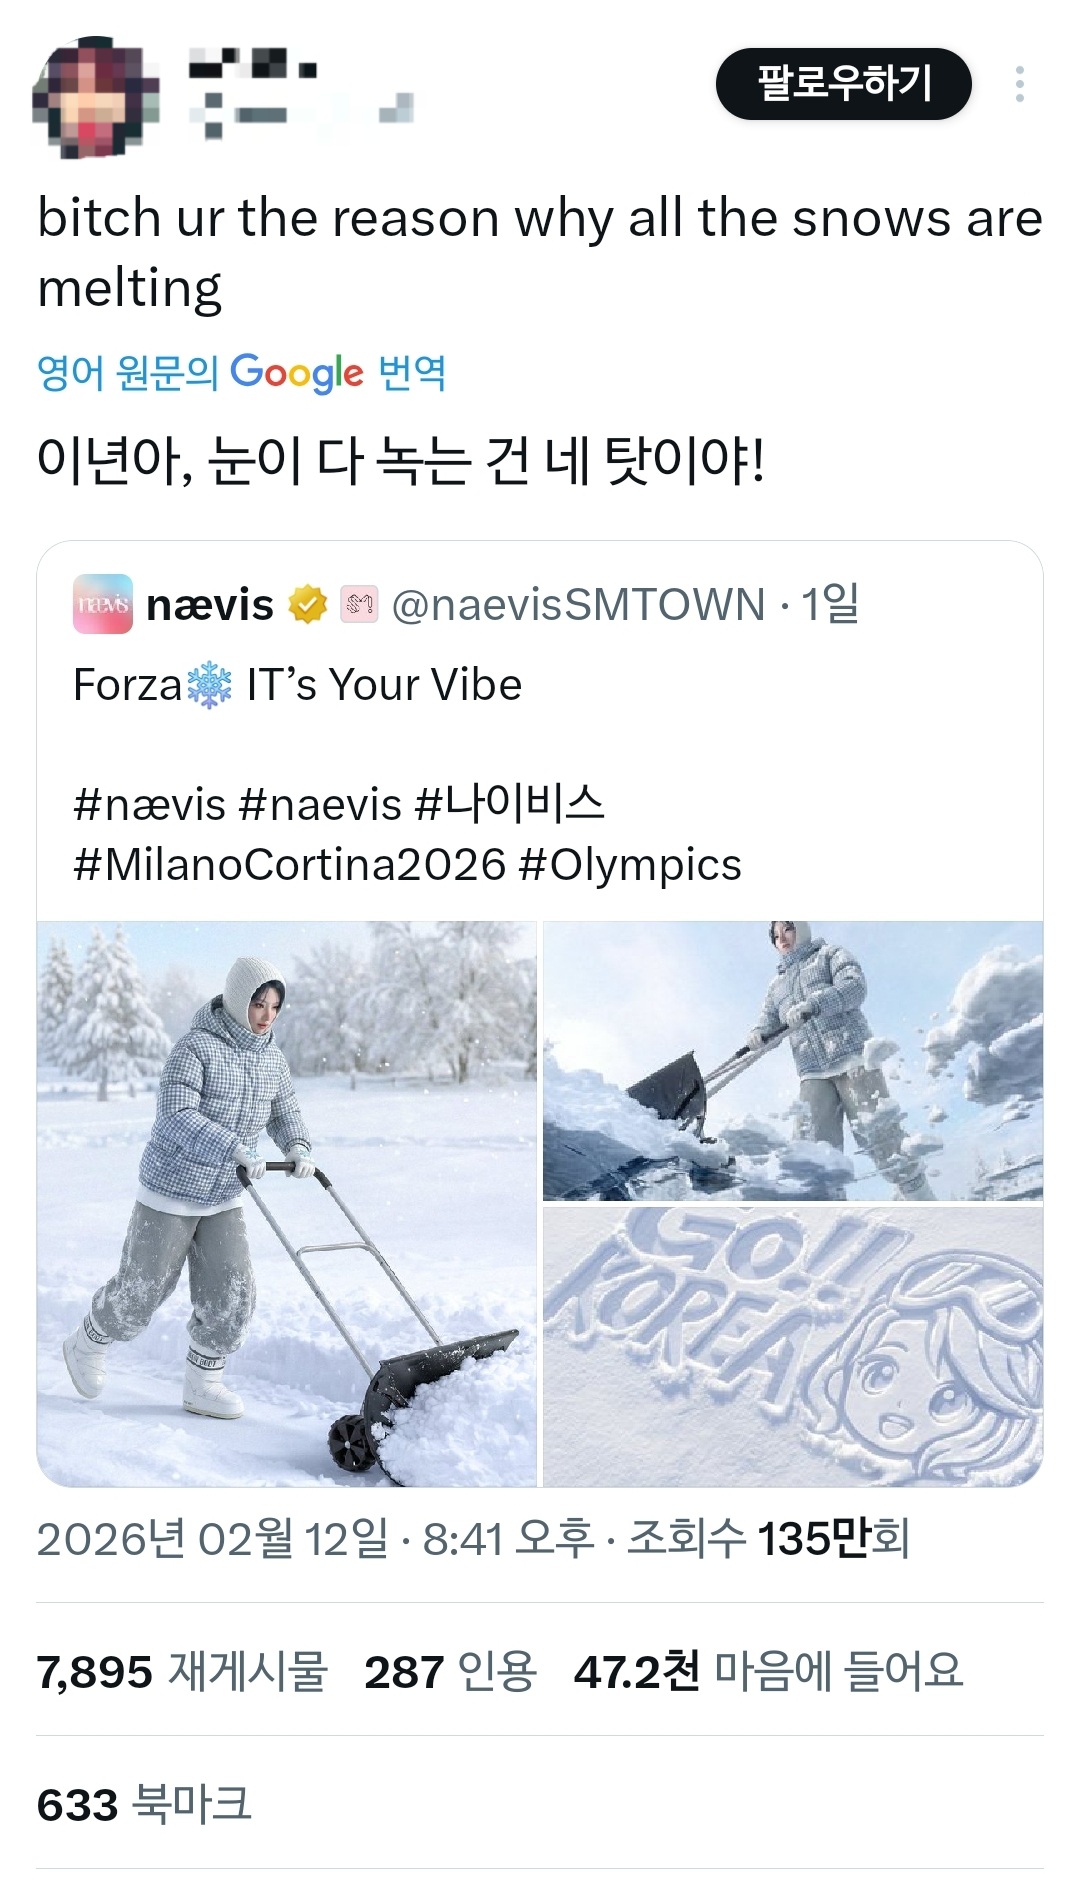Open the three-dot more options menu
The width and height of the screenshot is (1080, 1896).
pos(1019,85)
